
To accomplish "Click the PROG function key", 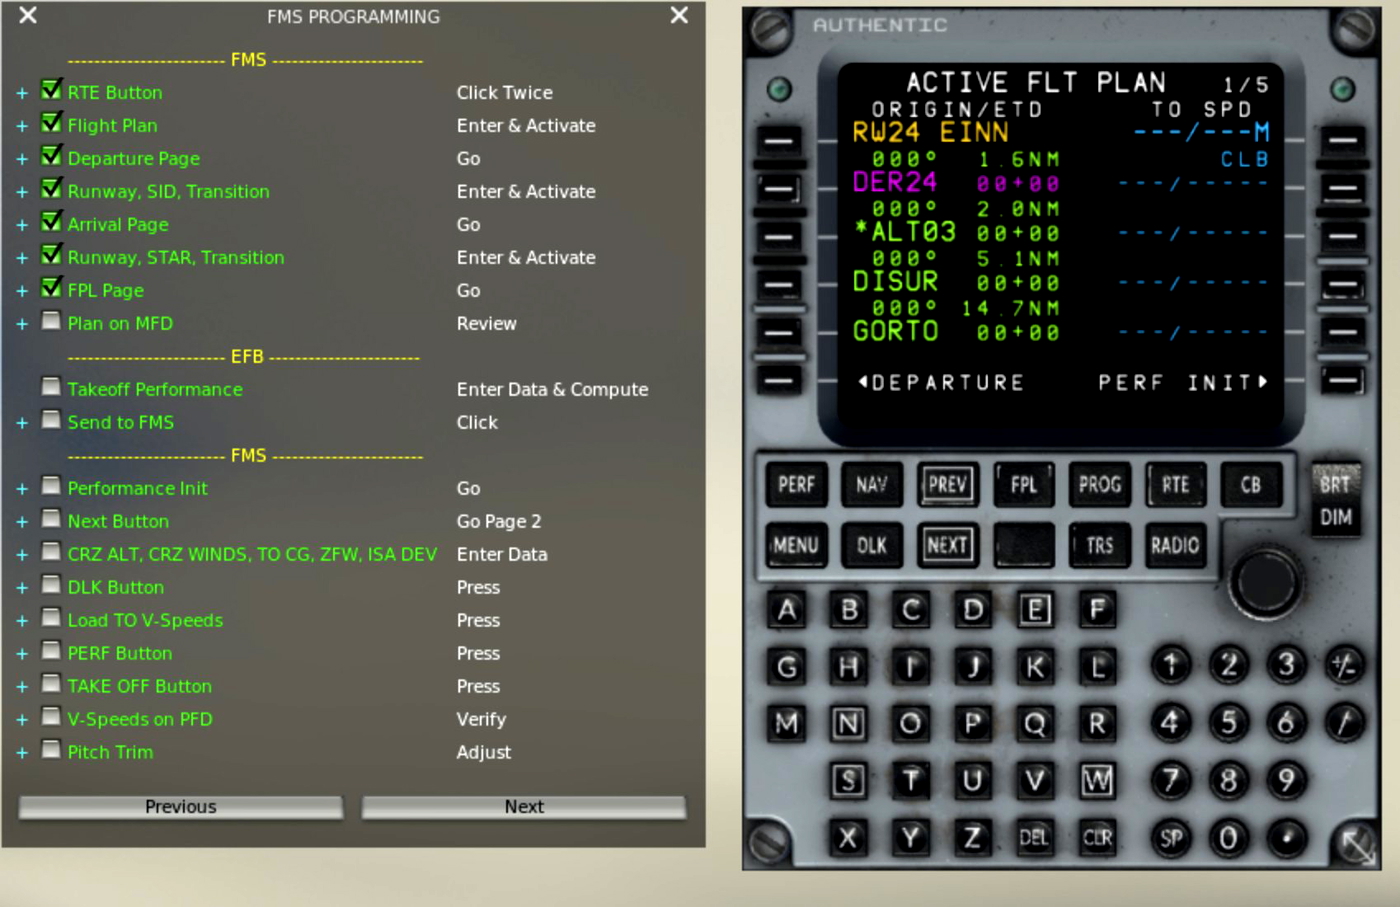I will tap(1099, 485).
